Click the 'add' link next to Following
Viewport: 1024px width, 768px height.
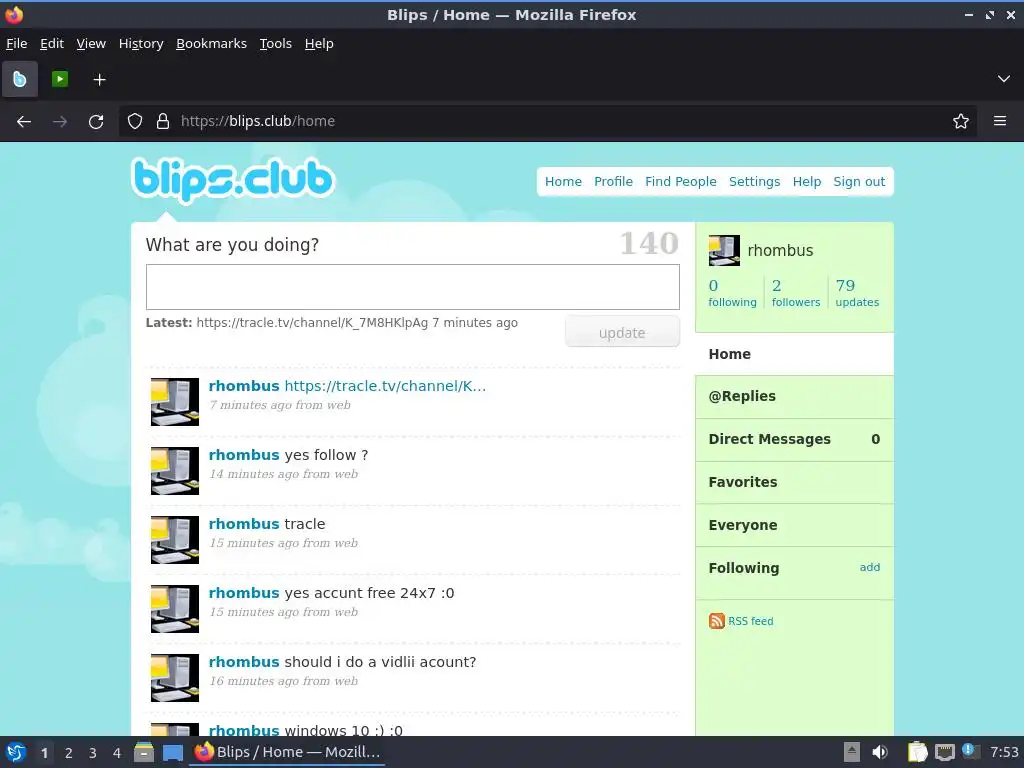(x=869, y=568)
